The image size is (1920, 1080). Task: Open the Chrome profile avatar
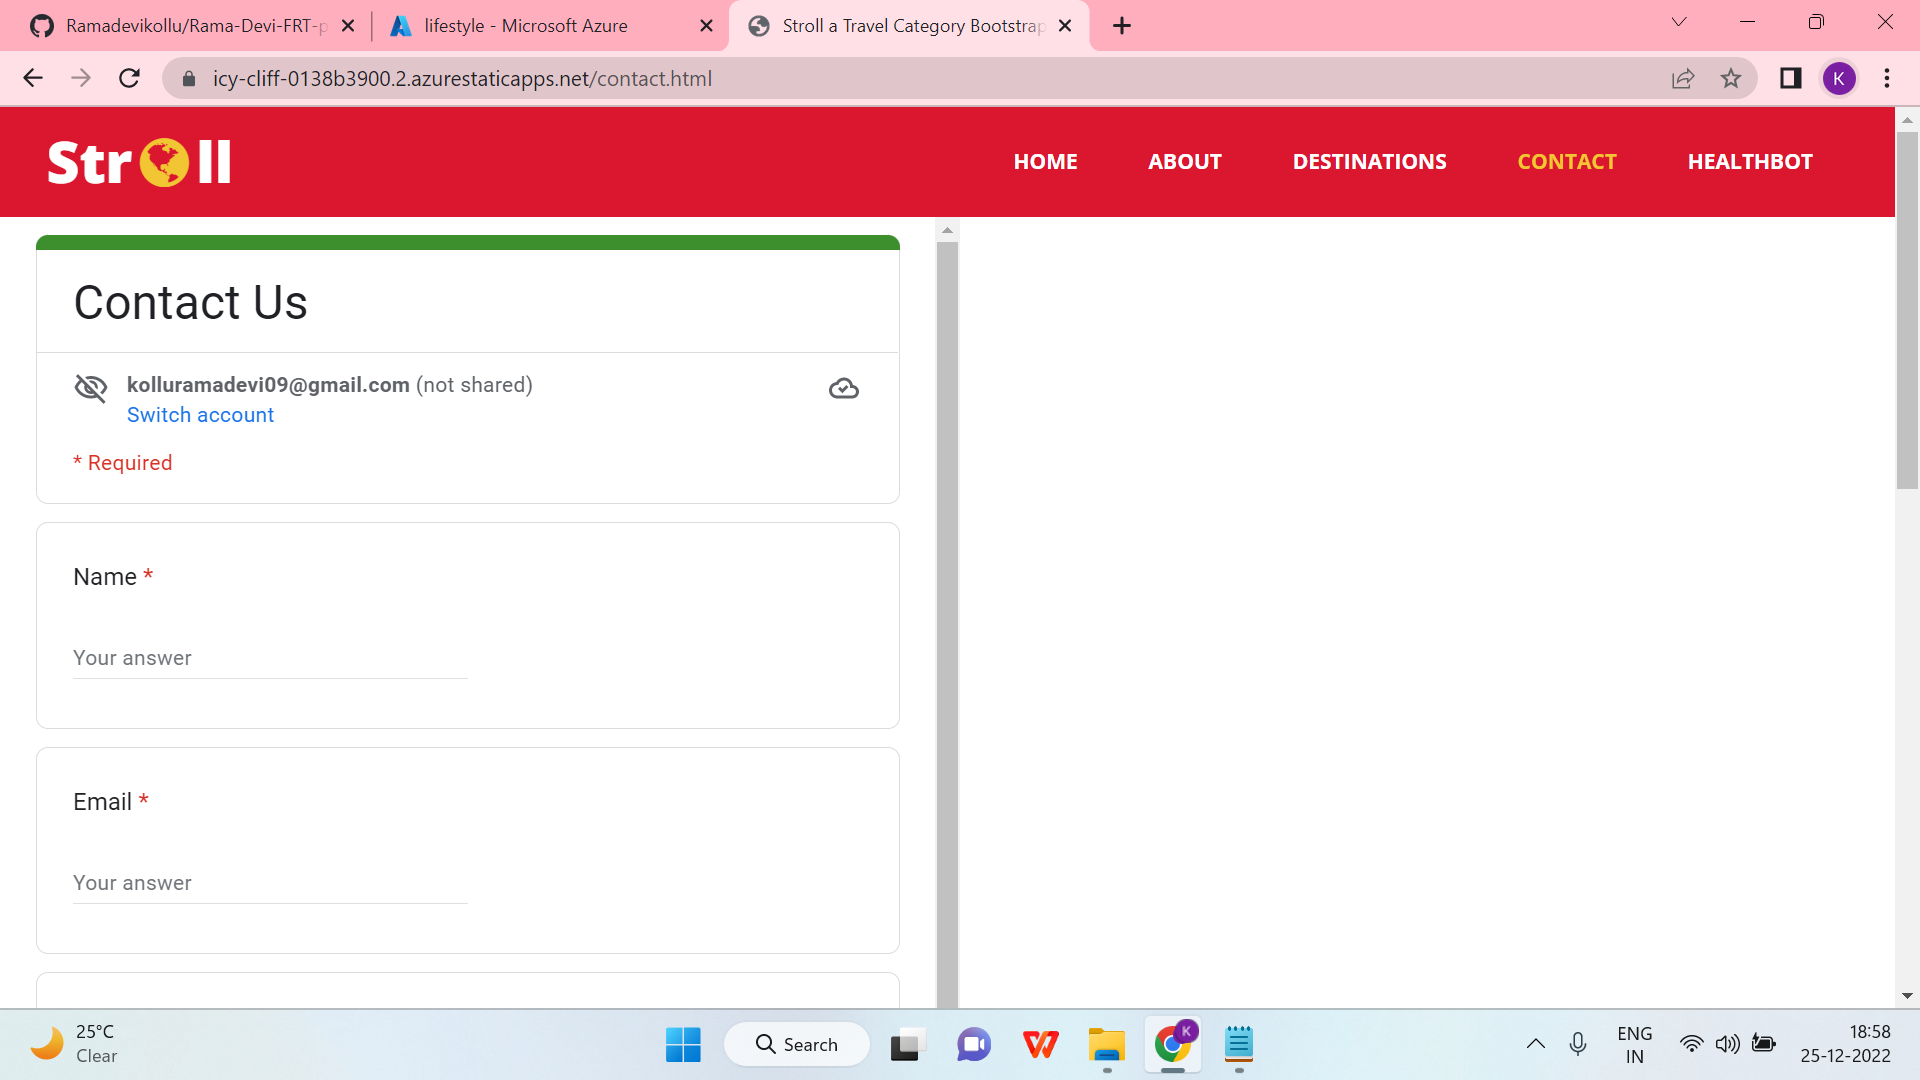(x=1840, y=78)
